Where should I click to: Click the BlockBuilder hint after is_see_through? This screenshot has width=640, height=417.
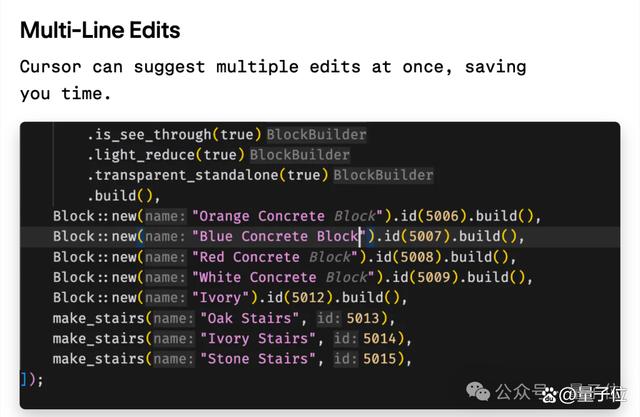tap(316, 134)
